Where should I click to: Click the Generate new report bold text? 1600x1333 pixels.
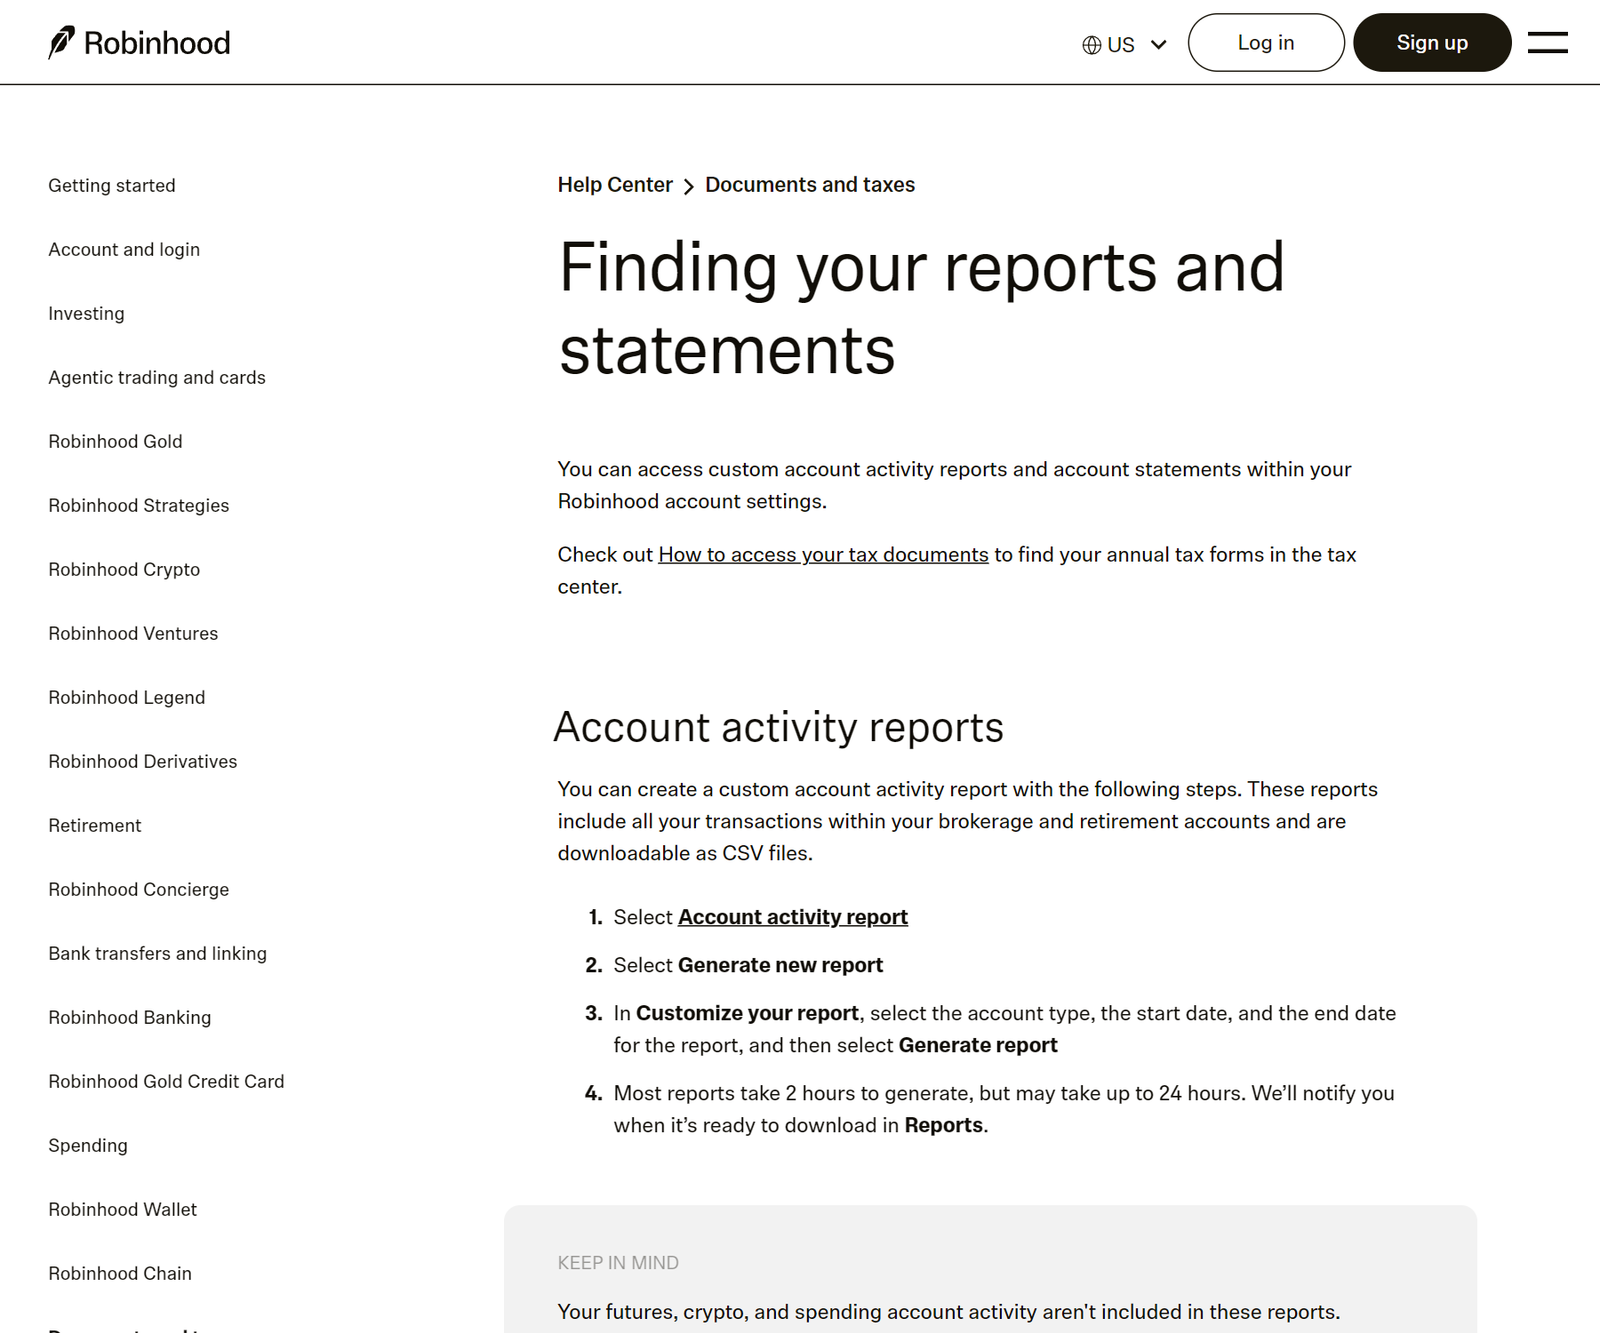point(780,965)
